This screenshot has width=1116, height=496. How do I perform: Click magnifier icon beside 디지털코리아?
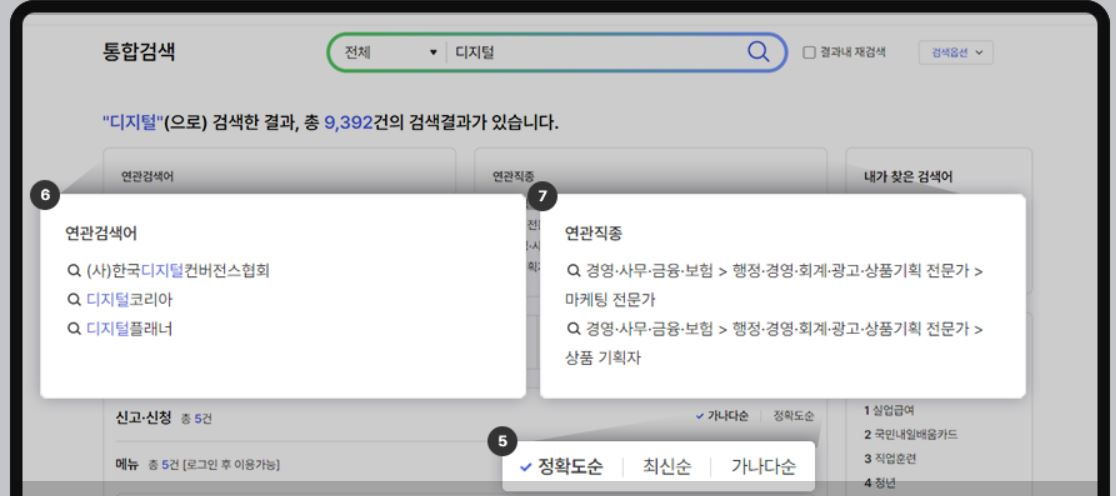tap(74, 300)
